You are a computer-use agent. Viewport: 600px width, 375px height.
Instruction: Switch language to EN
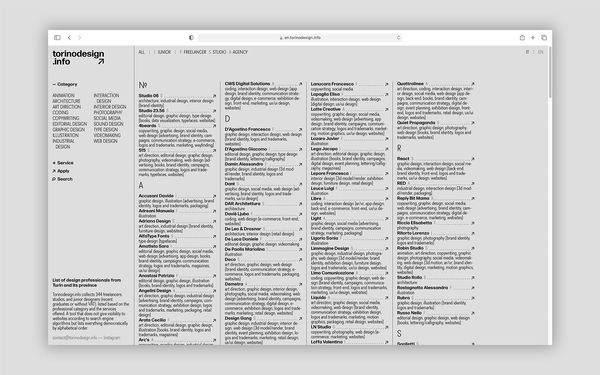click(x=540, y=52)
